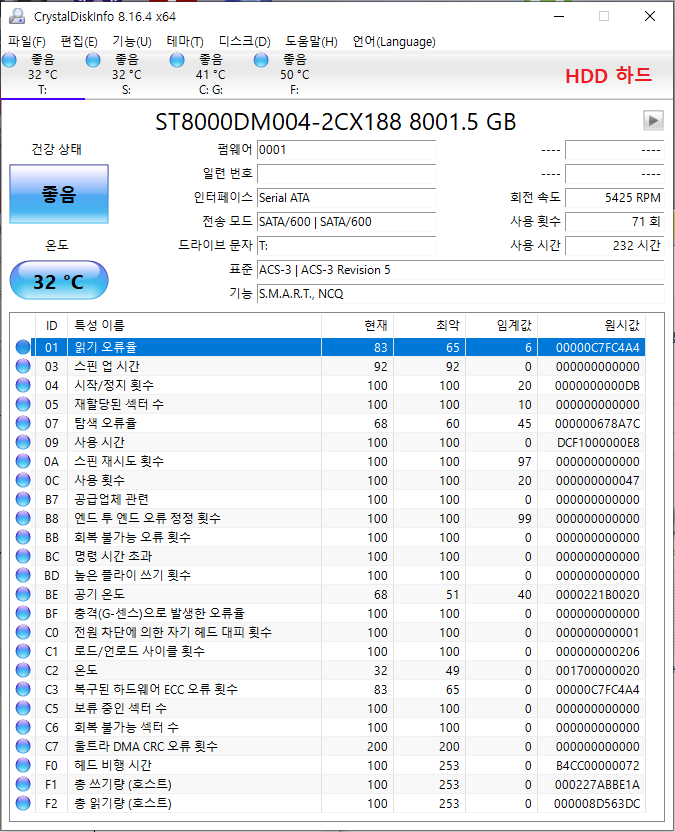Select the C: G: disk tab at 41 °C

click(x=211, y=74)
